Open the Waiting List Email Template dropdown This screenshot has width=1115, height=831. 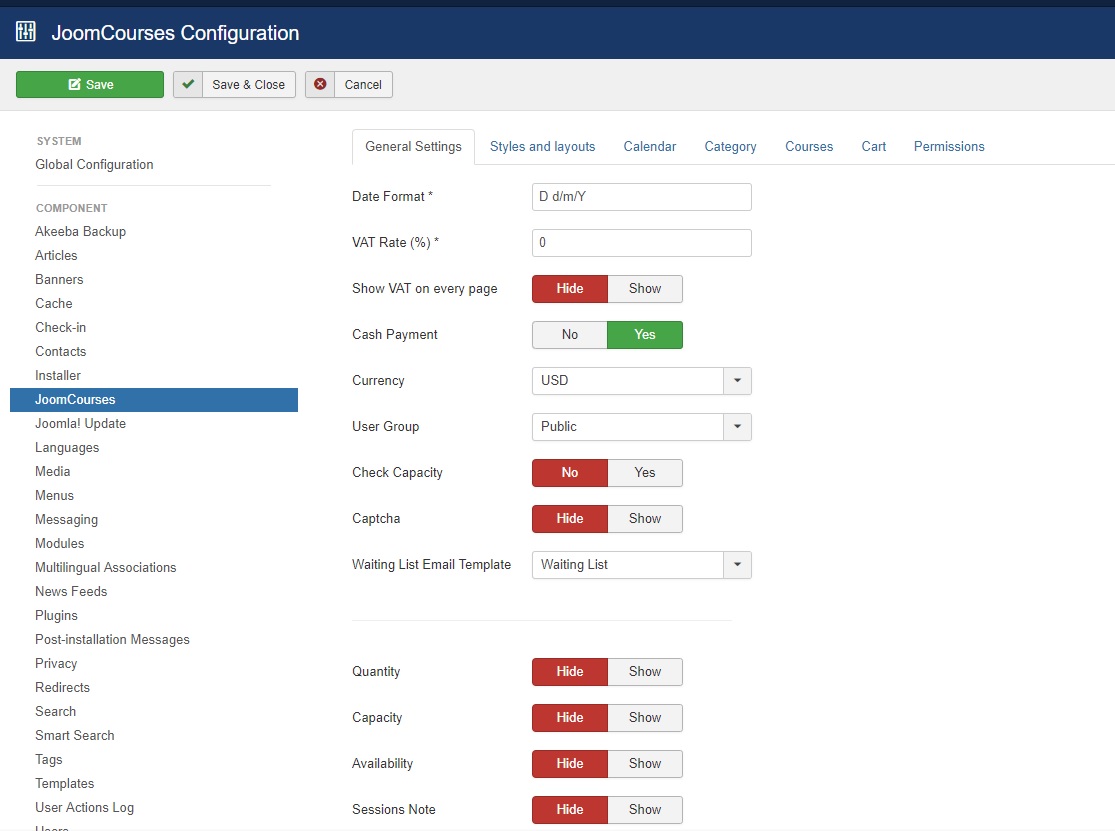pyautogui.click(x=737, y=564)
